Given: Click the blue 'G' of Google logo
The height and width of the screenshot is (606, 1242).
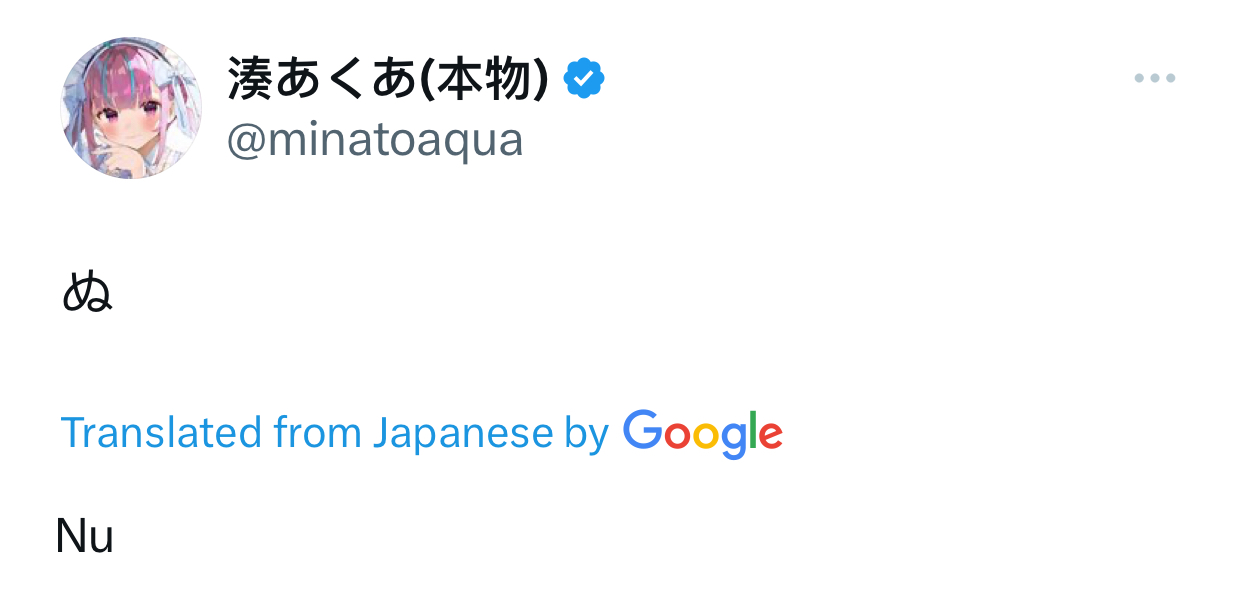Looking at the screenshot, I should [643, 431].
